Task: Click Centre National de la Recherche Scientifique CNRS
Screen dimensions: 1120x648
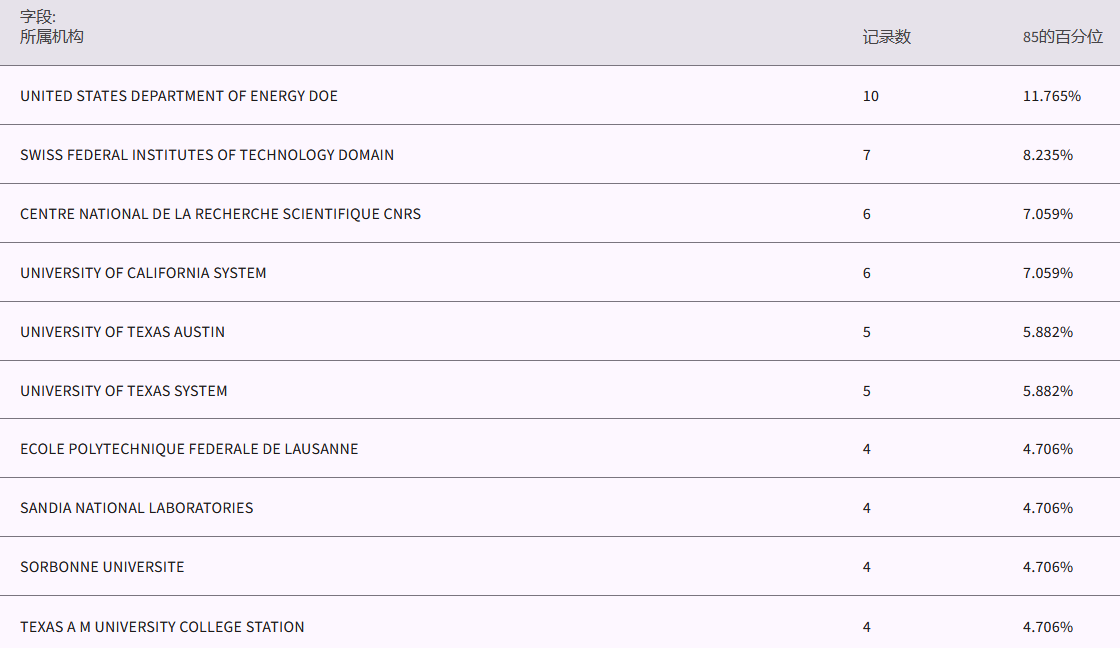Action: pyautogui.click(x=220, y=214)
